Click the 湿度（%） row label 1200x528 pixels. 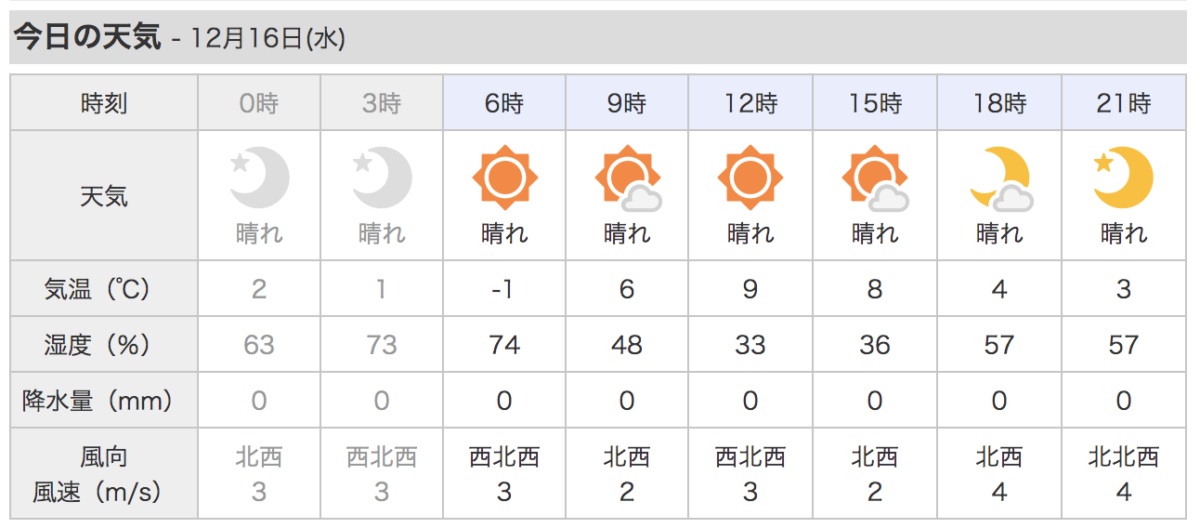(104, 345)
